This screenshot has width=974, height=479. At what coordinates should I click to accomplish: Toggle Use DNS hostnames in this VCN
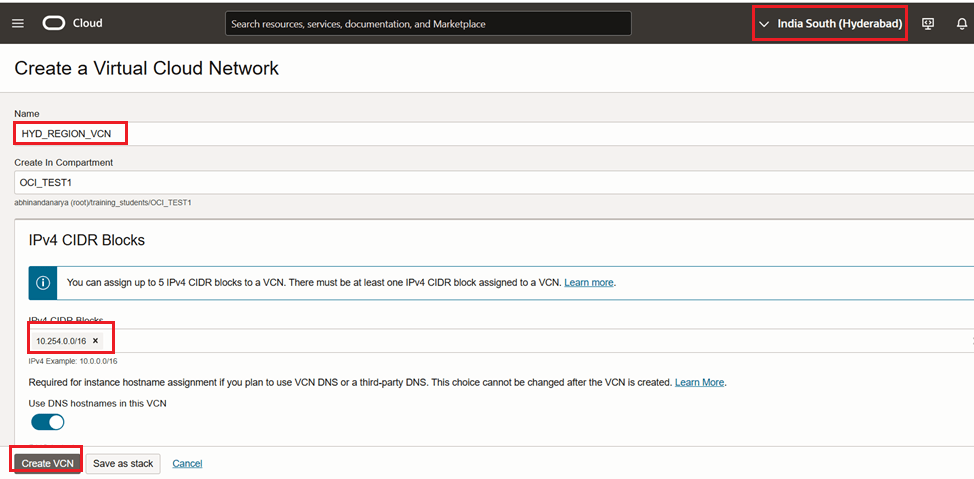48,422
